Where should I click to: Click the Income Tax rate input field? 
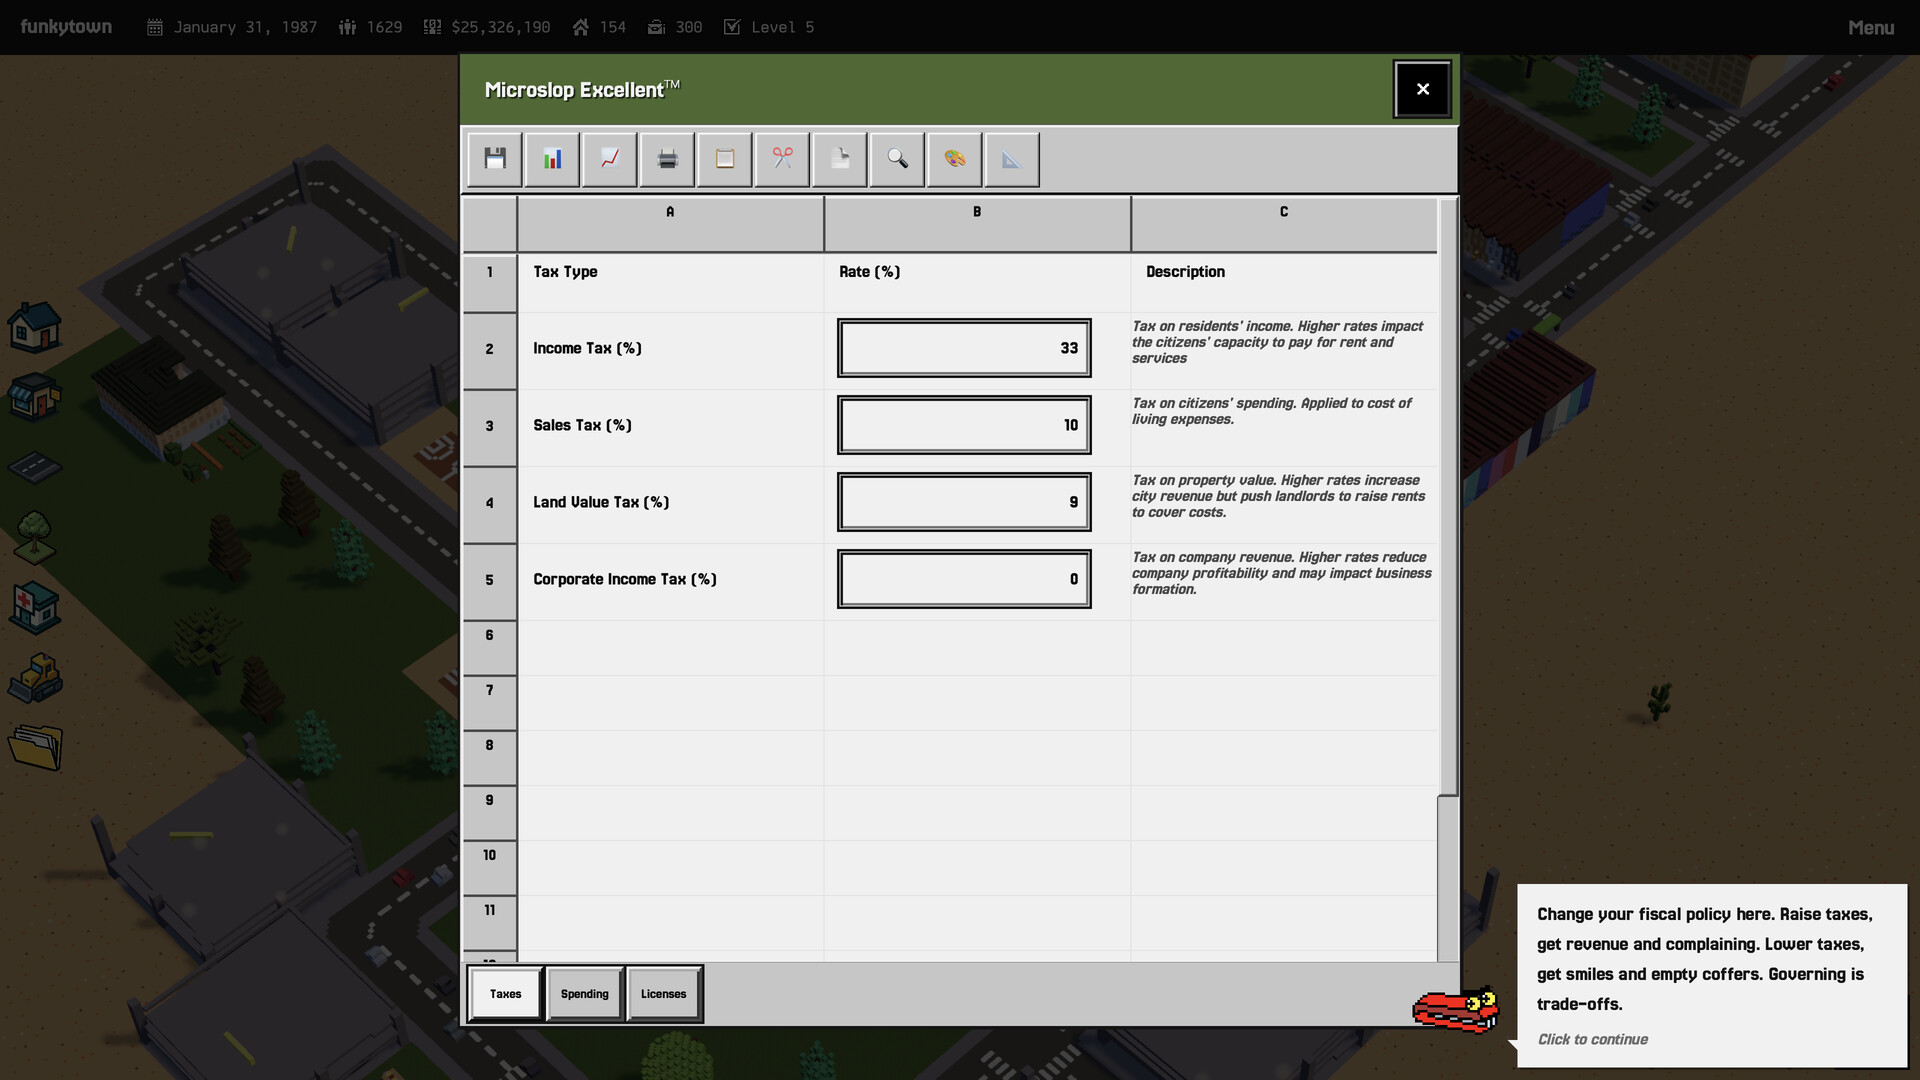[963, 348]
